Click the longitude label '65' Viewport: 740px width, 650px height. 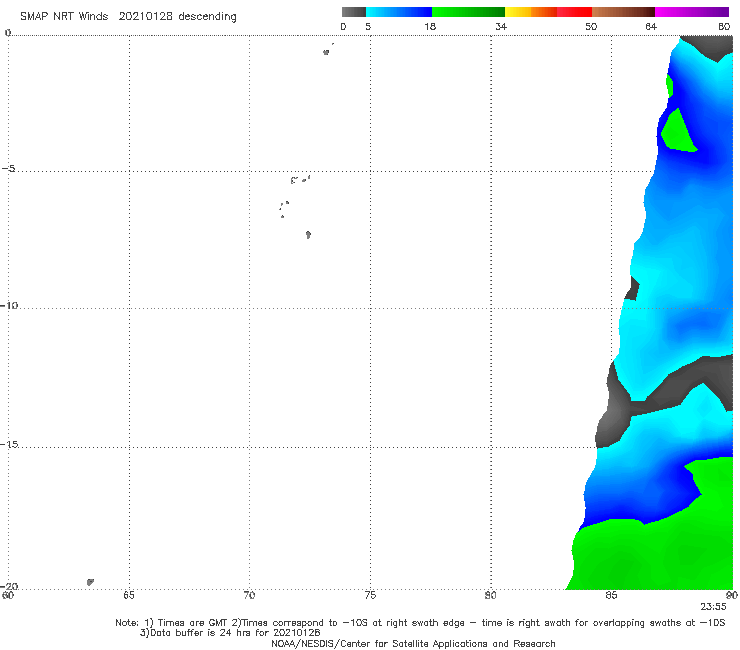tap(128, 595)
